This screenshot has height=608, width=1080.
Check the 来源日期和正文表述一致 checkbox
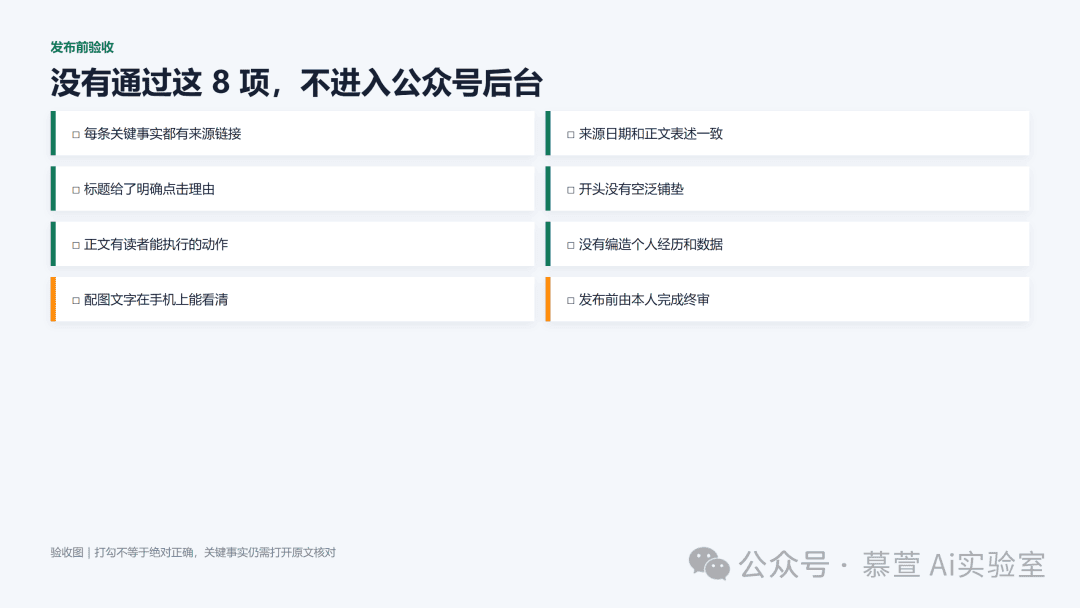(x=570, y=134)
